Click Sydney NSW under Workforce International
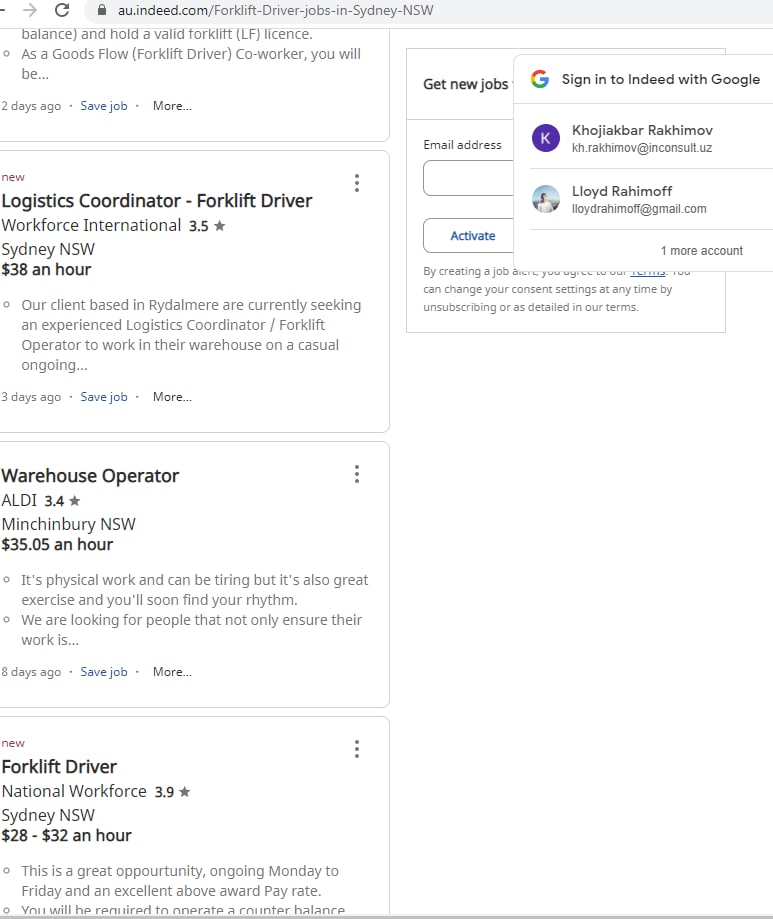 48,249
